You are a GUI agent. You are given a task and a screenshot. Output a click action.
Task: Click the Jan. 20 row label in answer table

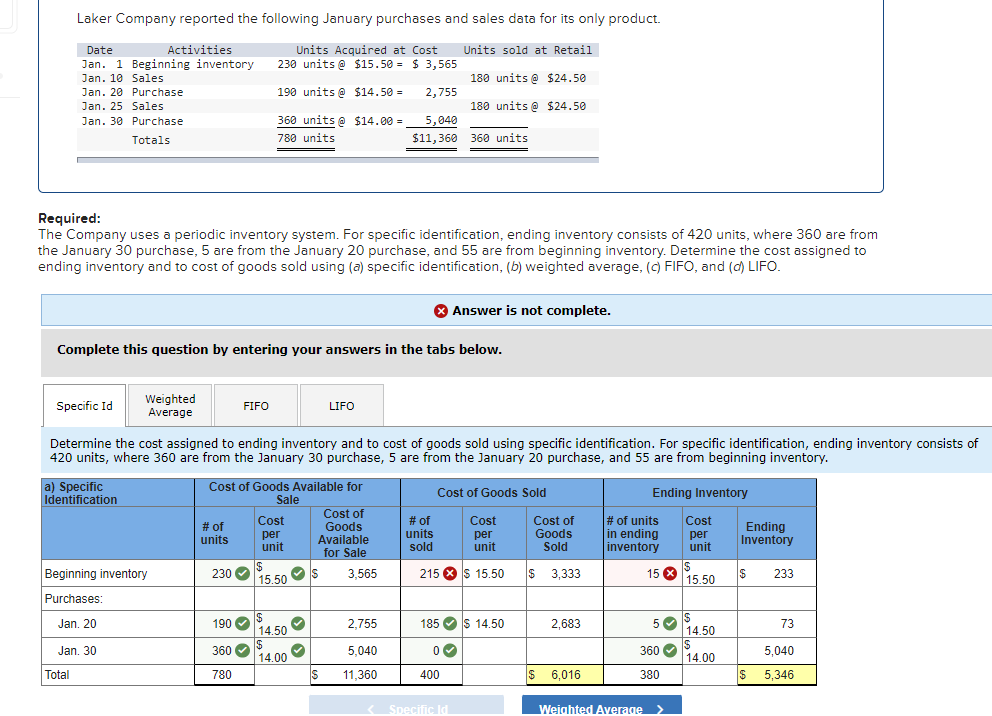(77, 624)
